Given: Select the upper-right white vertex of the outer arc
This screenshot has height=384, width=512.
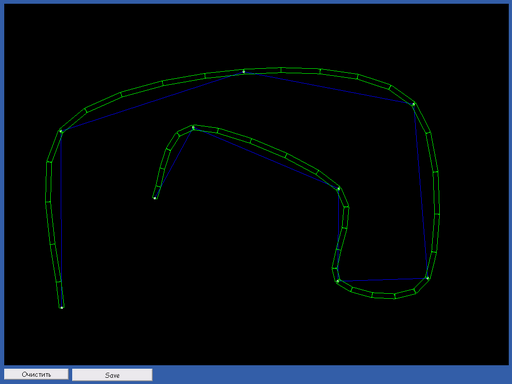Looking at the screenshot, I should (414, 104).
